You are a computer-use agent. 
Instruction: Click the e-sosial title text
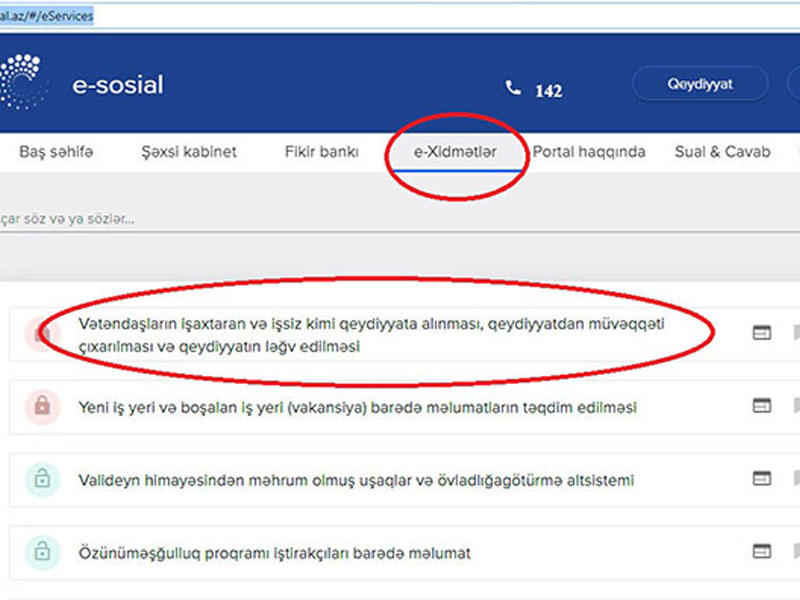pos(118,85)
